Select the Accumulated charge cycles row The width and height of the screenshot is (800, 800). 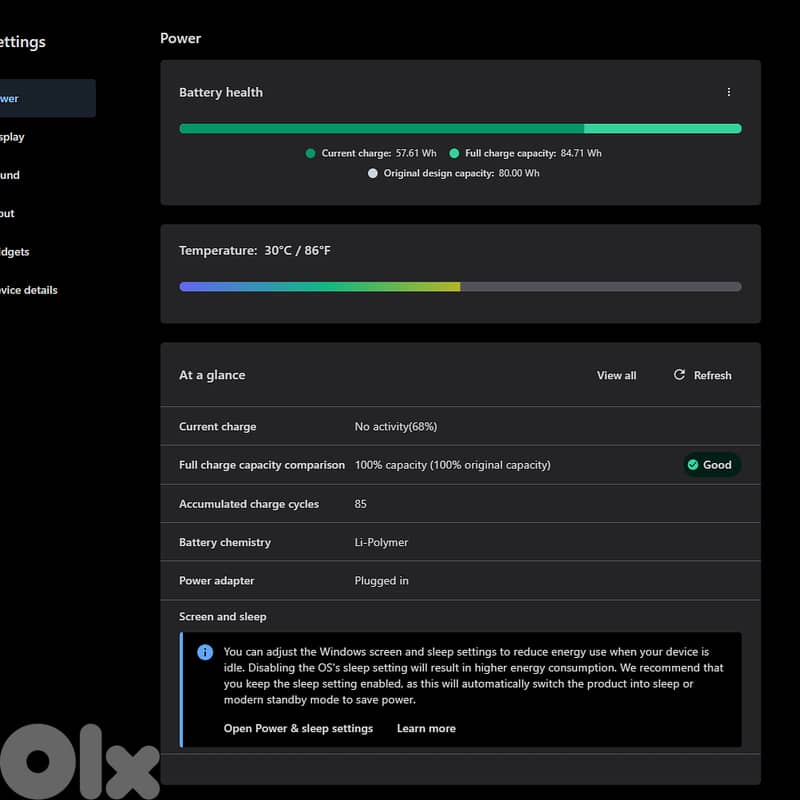point(460,504)
